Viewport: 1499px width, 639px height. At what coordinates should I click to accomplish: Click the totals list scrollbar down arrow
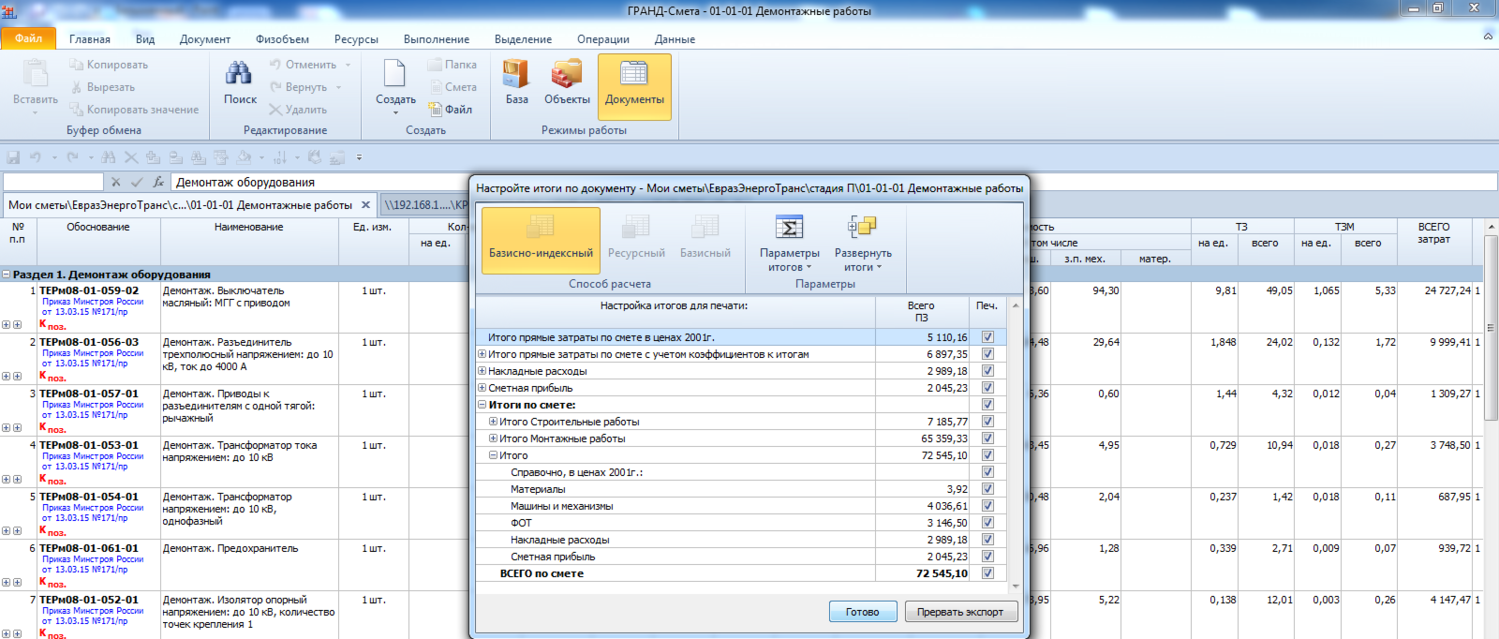click(1015, 587)
